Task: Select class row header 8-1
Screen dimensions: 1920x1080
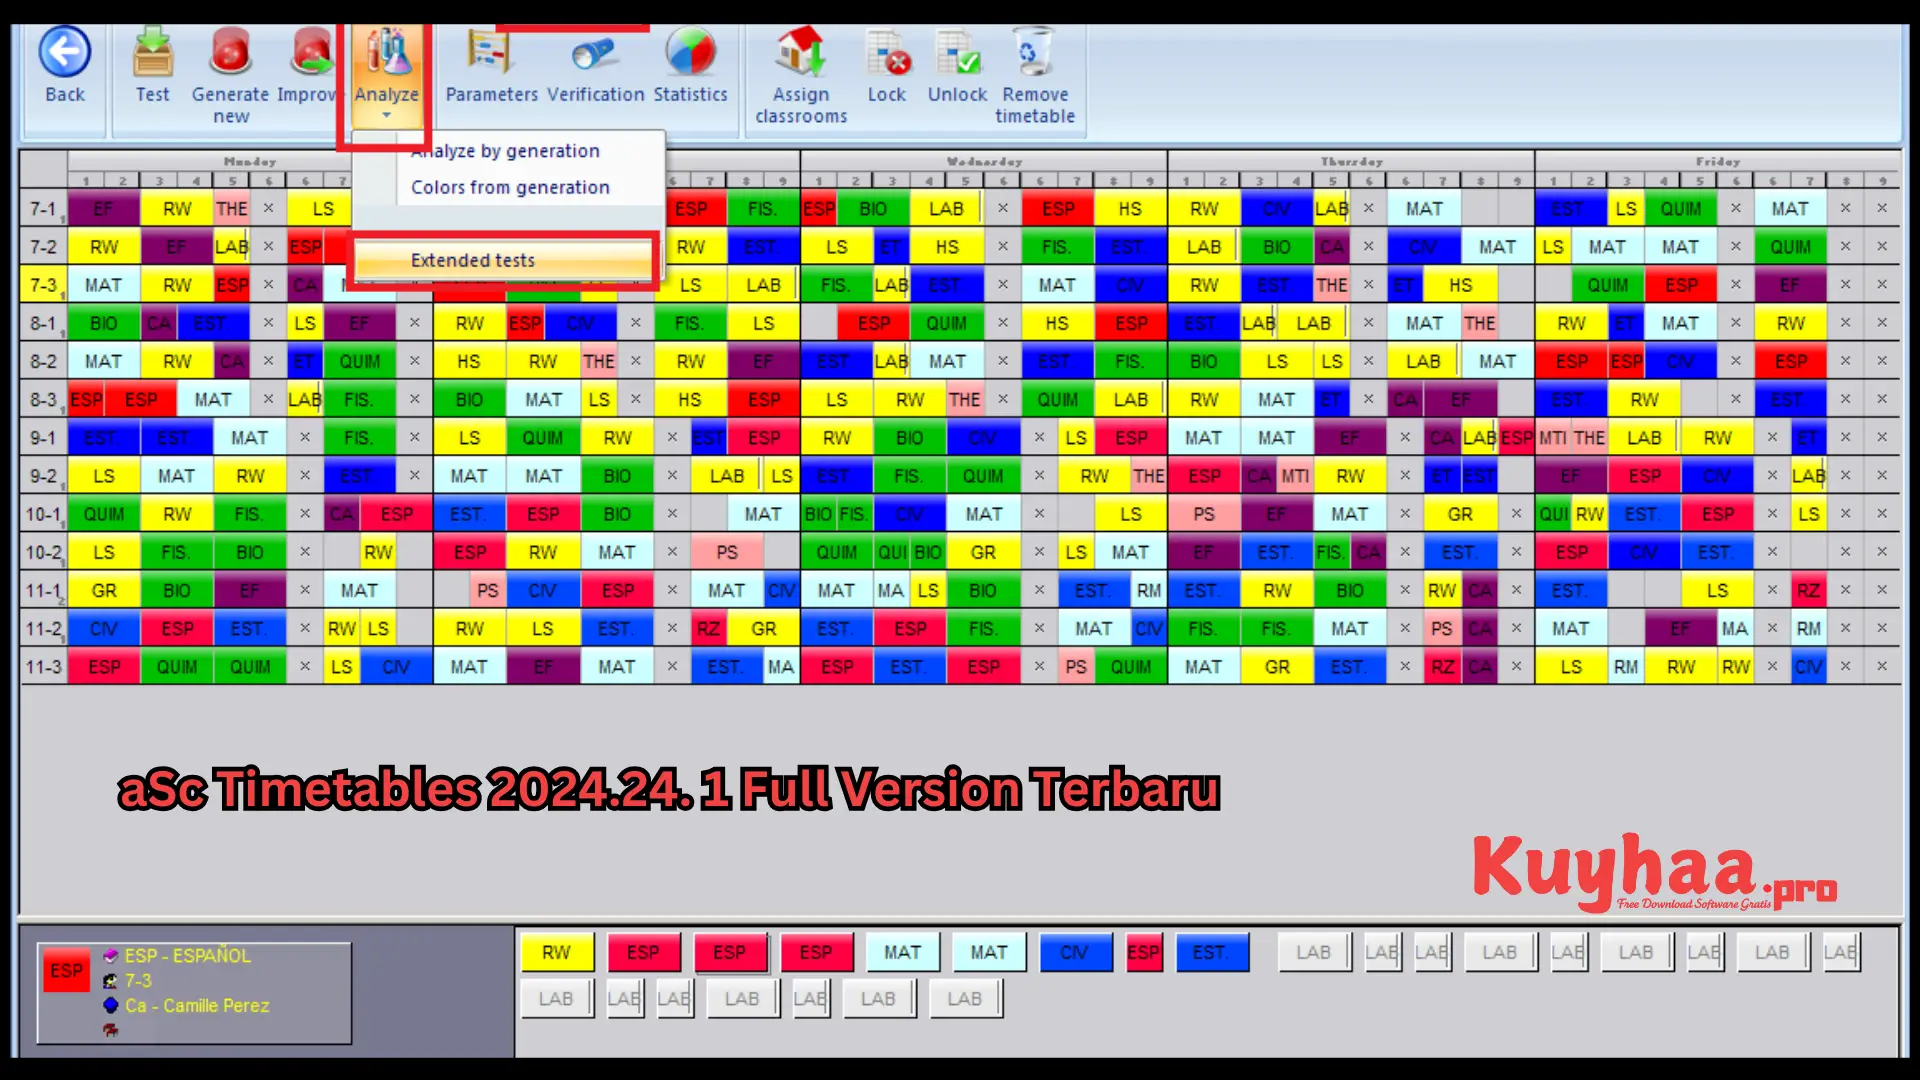Action: (x=43, y=323)
